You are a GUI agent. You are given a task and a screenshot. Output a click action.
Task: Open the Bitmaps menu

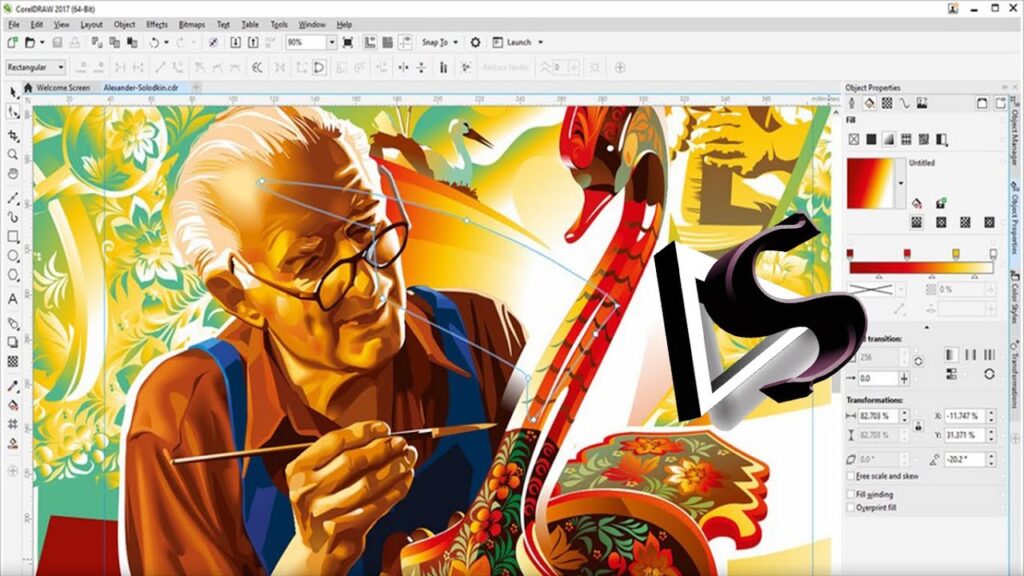(191, 24)
